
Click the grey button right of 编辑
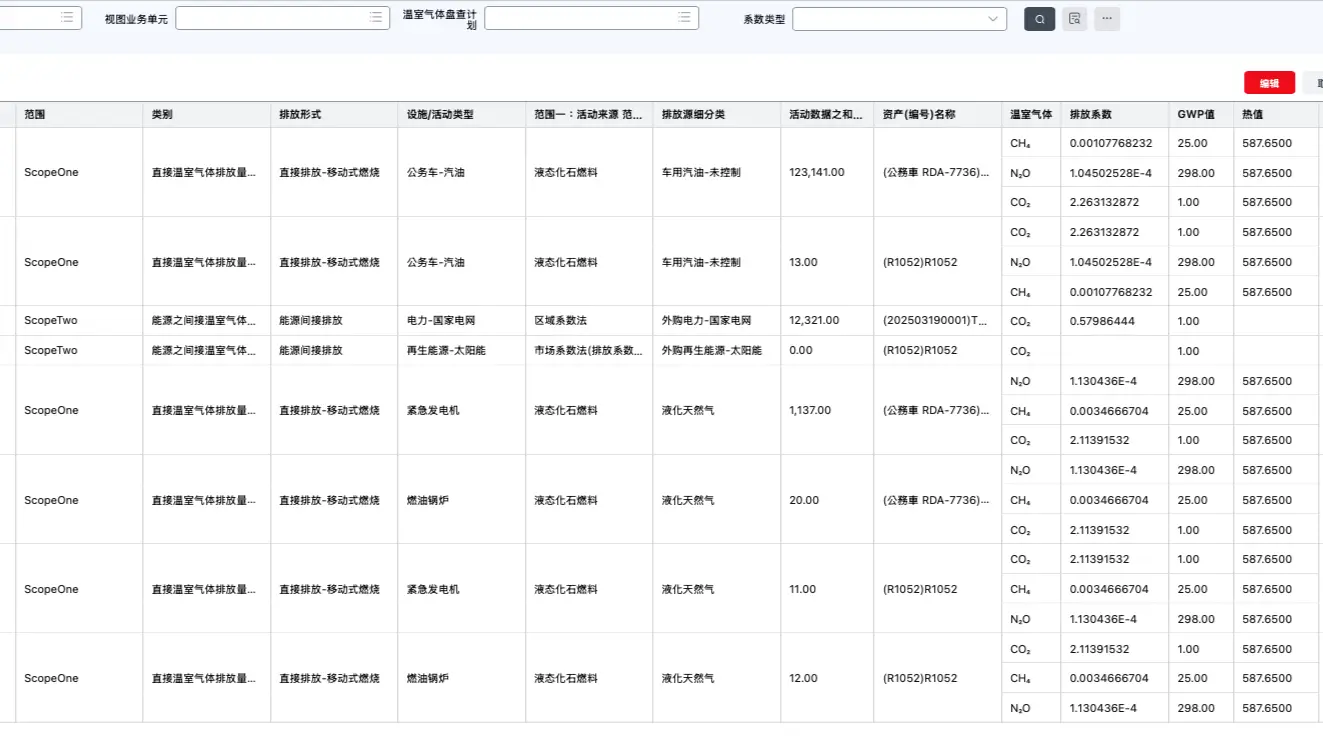[x=1315, y=83]
